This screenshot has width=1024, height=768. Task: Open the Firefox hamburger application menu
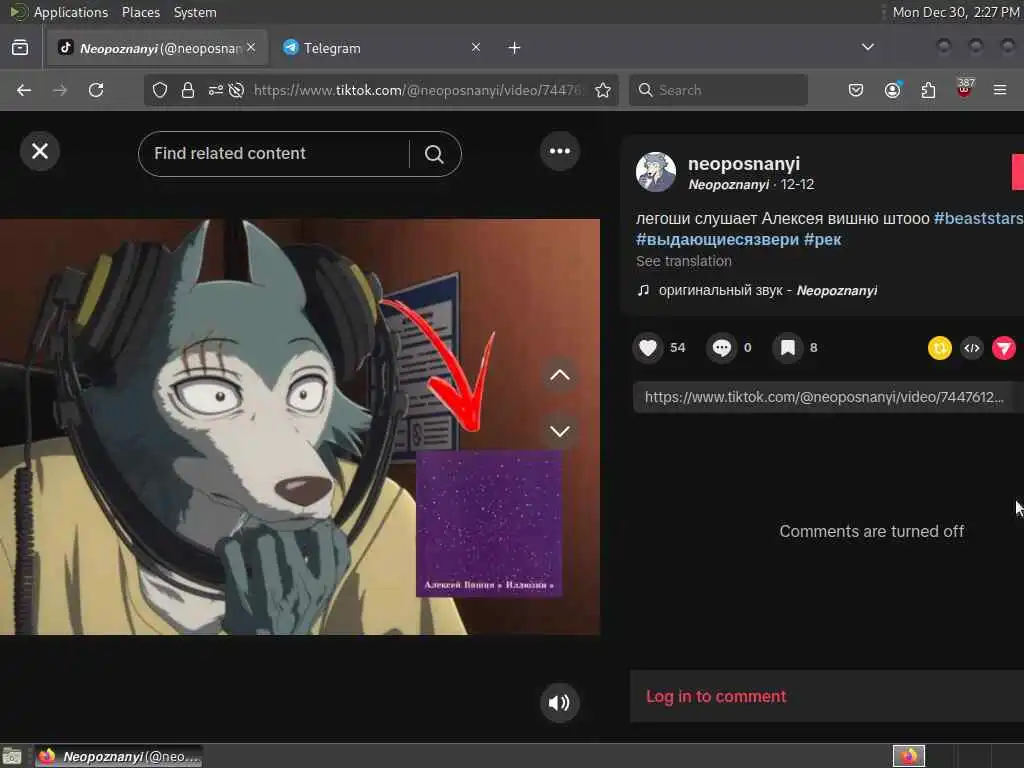tap(1000, 90)
